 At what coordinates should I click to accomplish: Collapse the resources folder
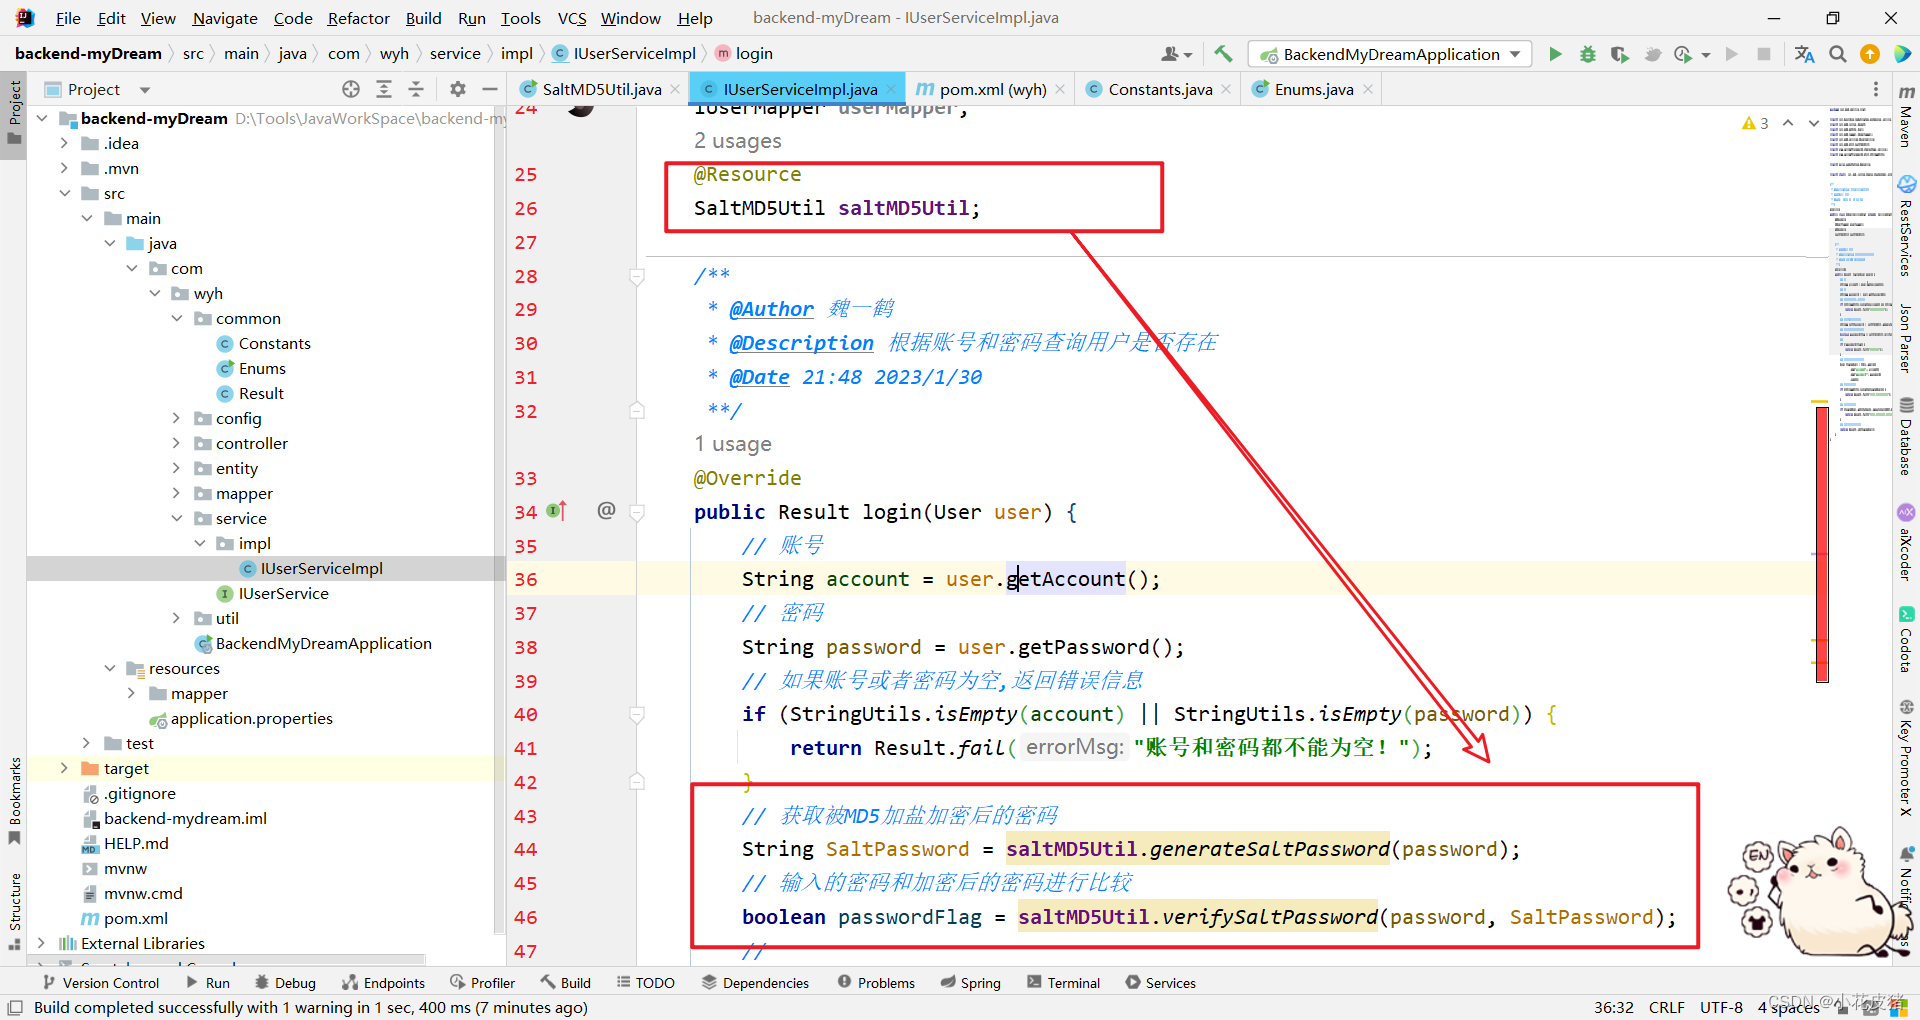click(x=111, y=668)
